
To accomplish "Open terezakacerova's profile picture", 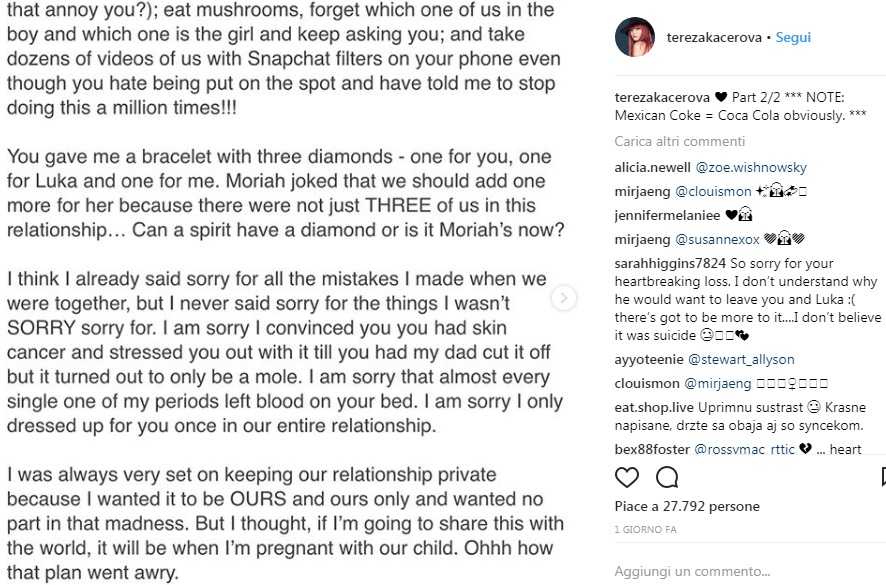I will click(635, 38).
